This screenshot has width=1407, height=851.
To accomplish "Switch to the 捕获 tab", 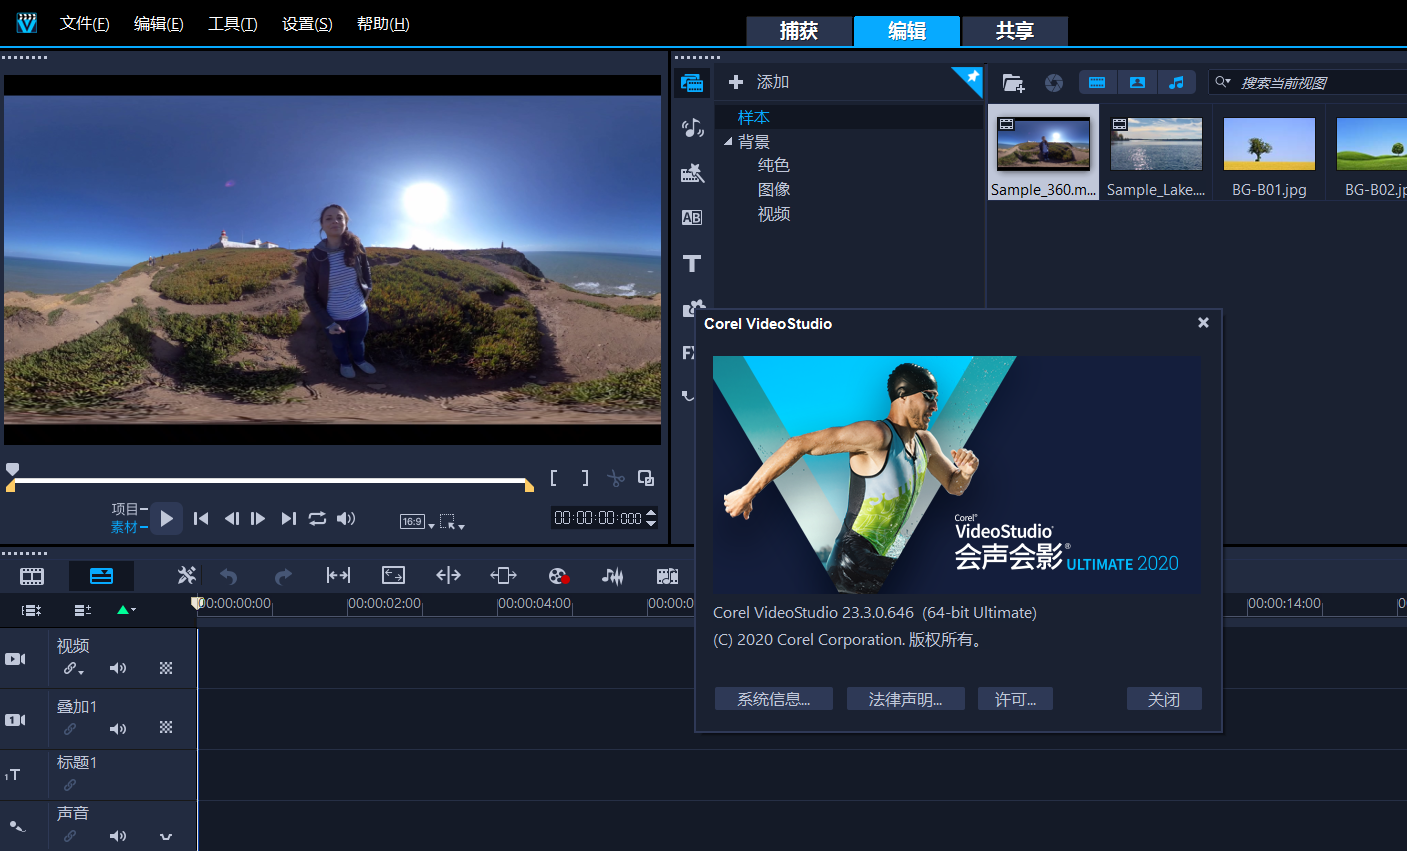I will [x=799, y=31].
